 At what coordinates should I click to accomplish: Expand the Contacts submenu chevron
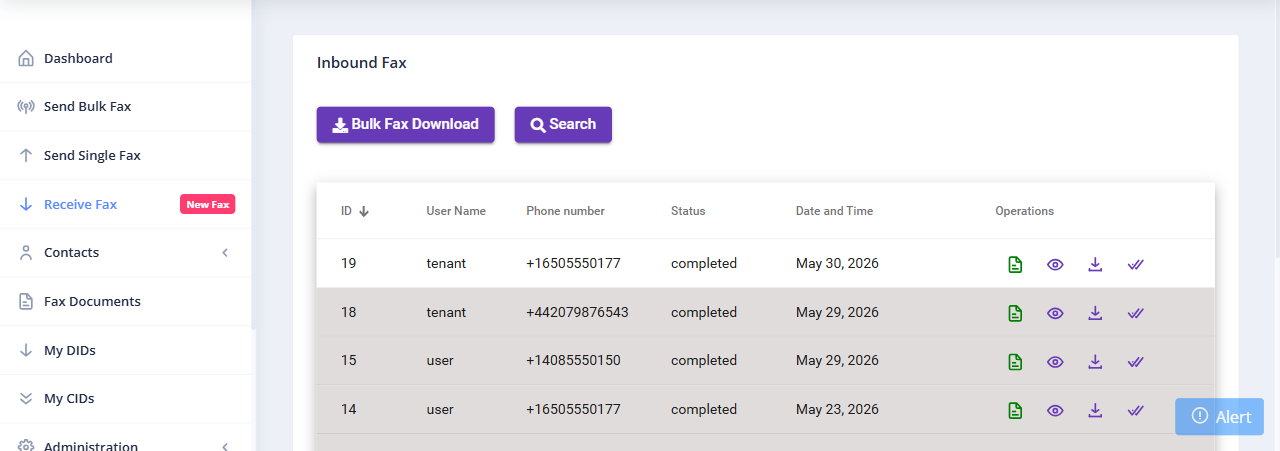click(x=225, y=253)
